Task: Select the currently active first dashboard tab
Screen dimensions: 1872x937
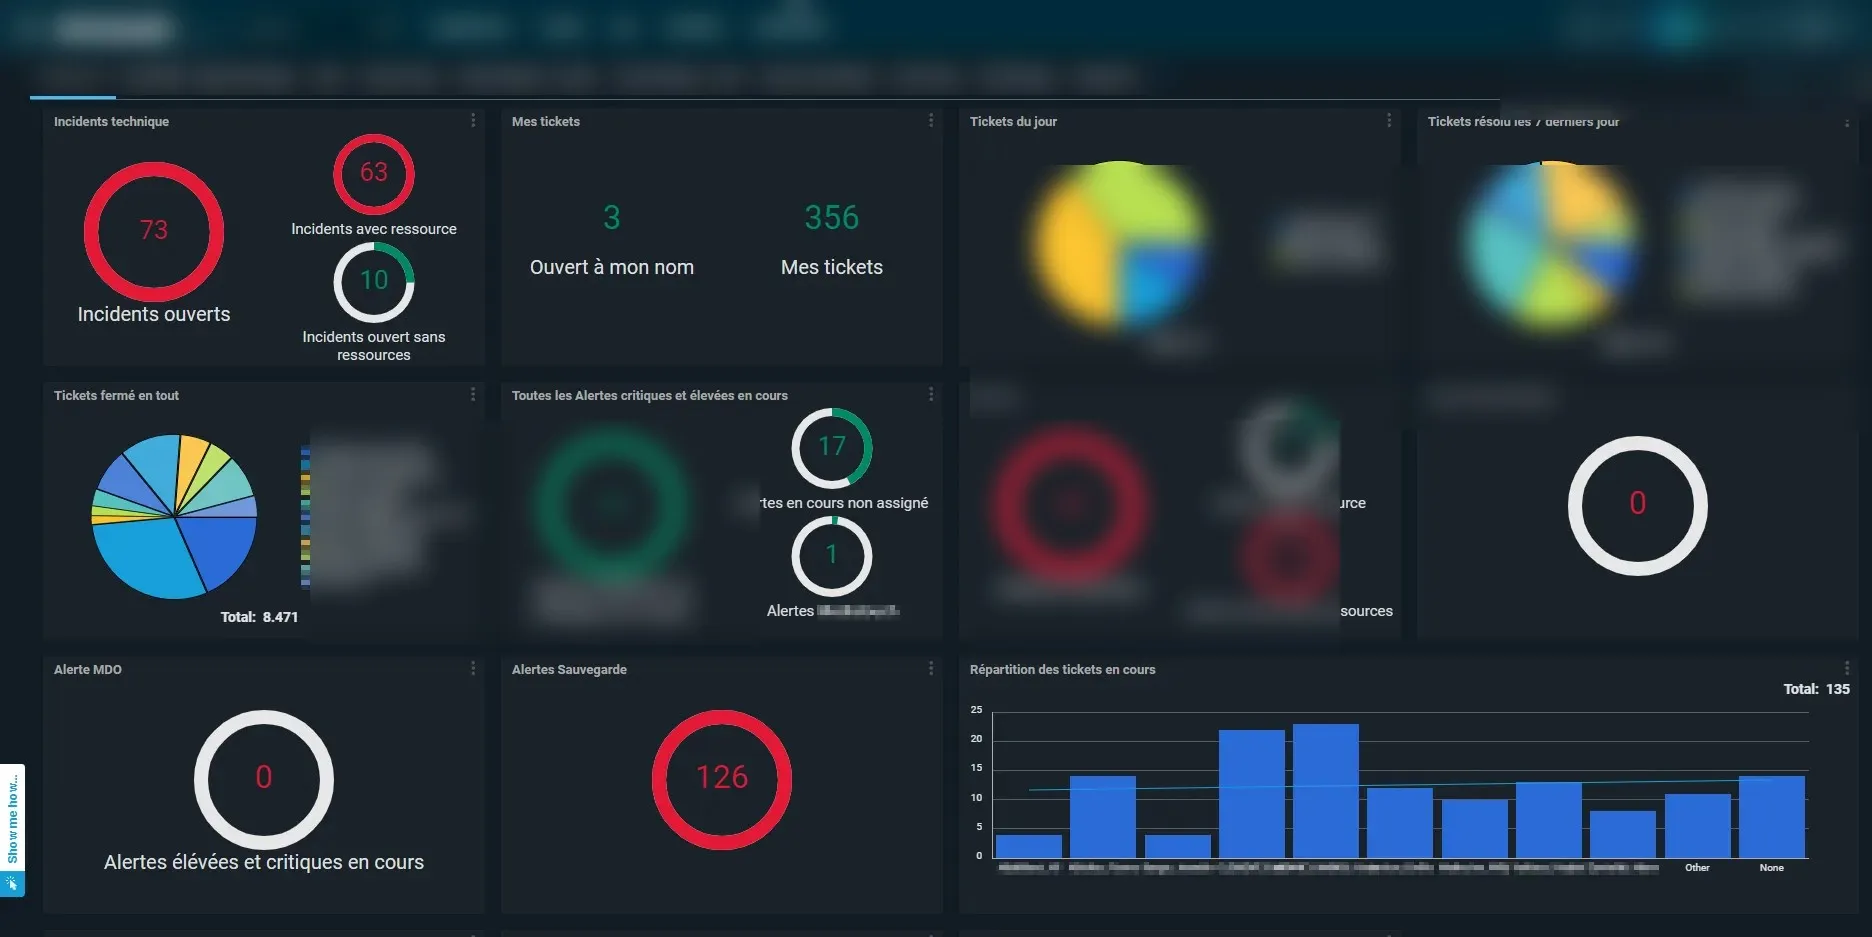Action: pyautogui.click(x=72, y=76)
